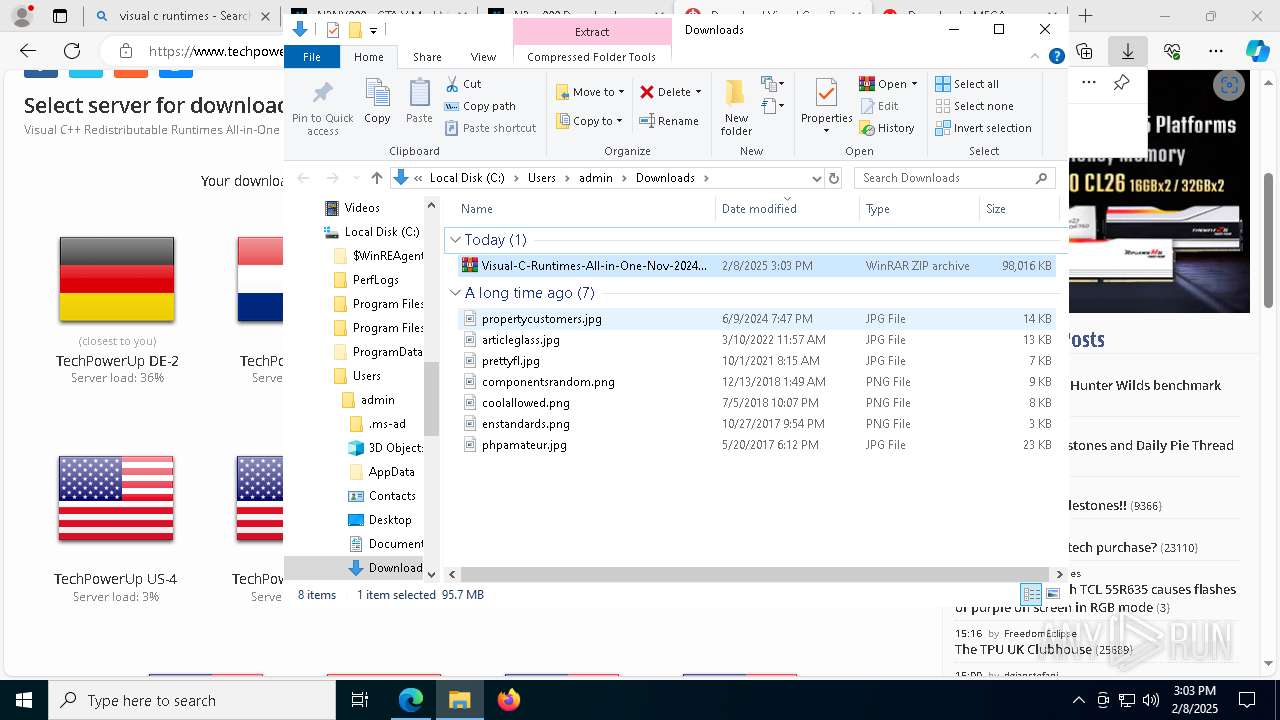Expand the Delete dropdown arrow
The width and height of the screenshot is (1280, 720).
coord(698,92)
